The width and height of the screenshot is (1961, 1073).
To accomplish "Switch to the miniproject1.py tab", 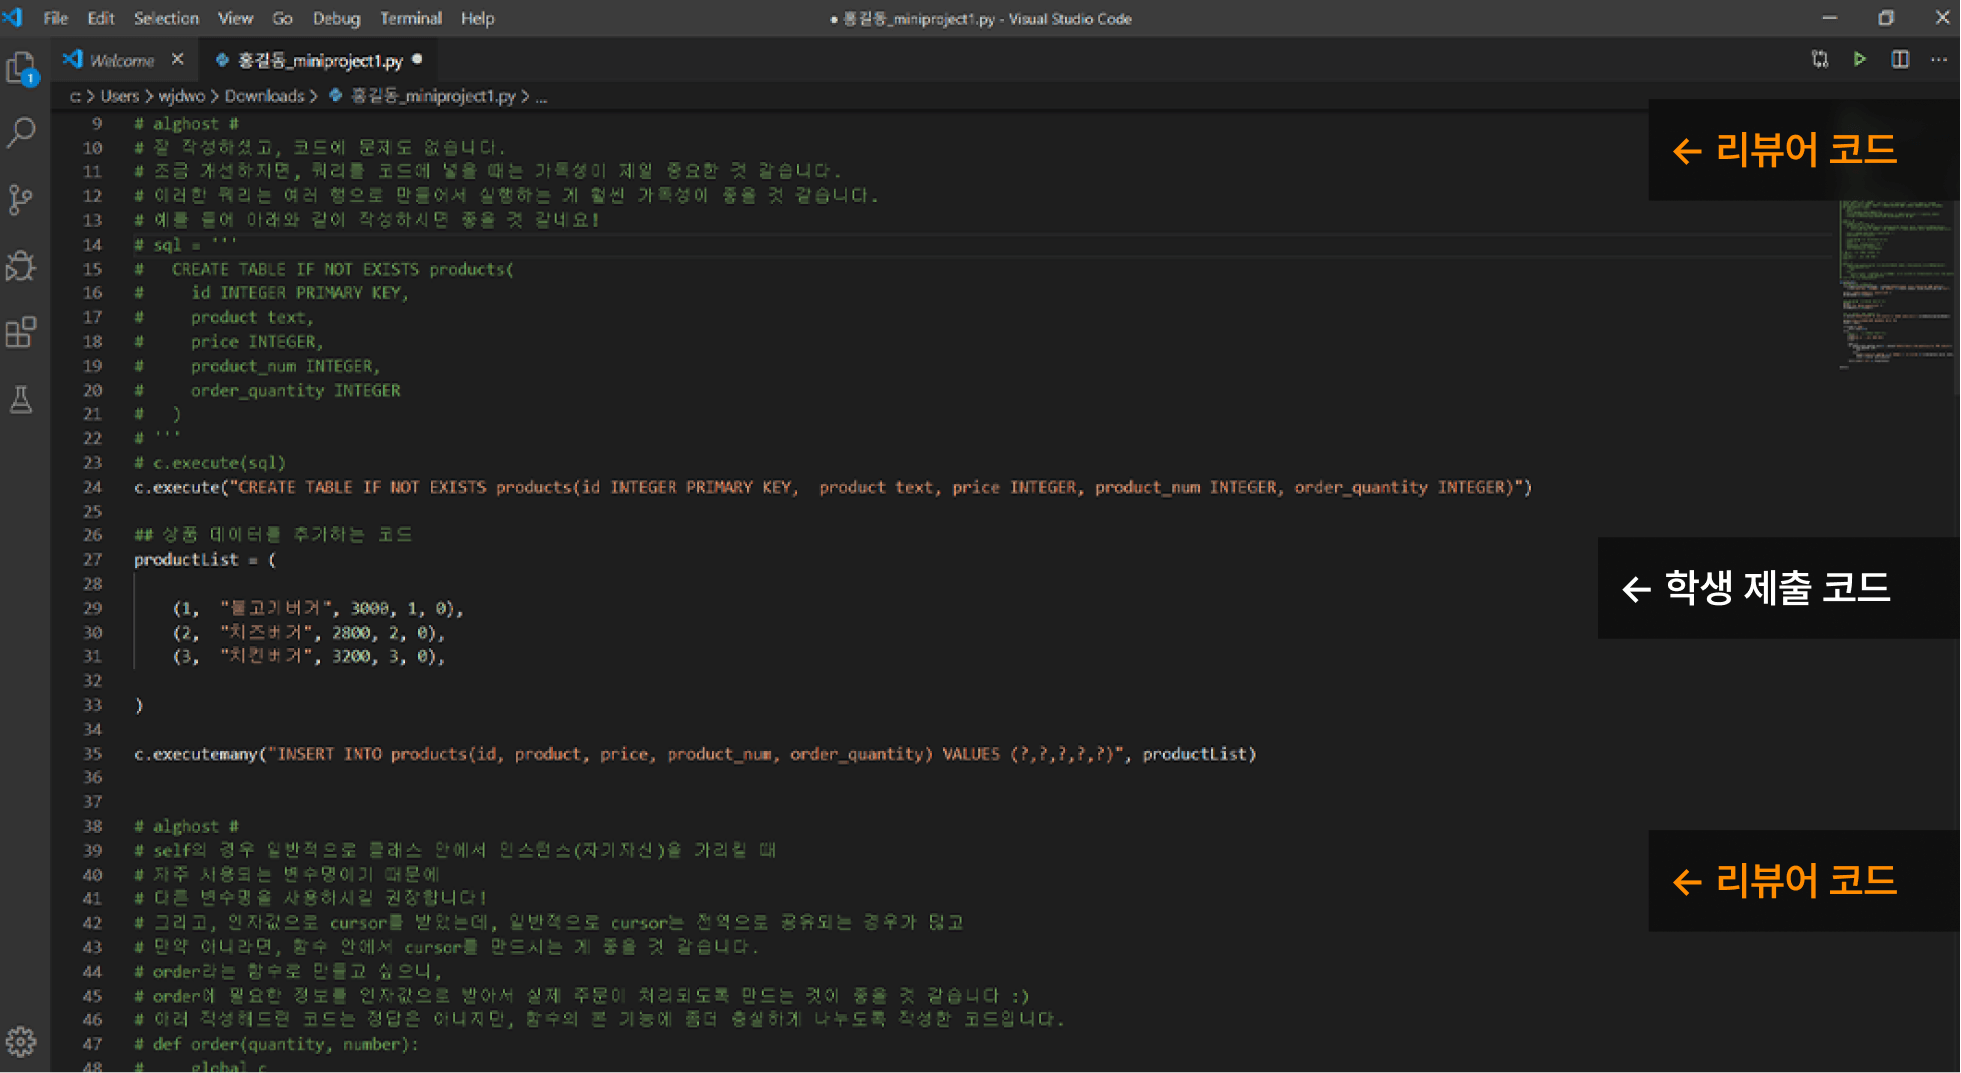I will pos(320,60).
